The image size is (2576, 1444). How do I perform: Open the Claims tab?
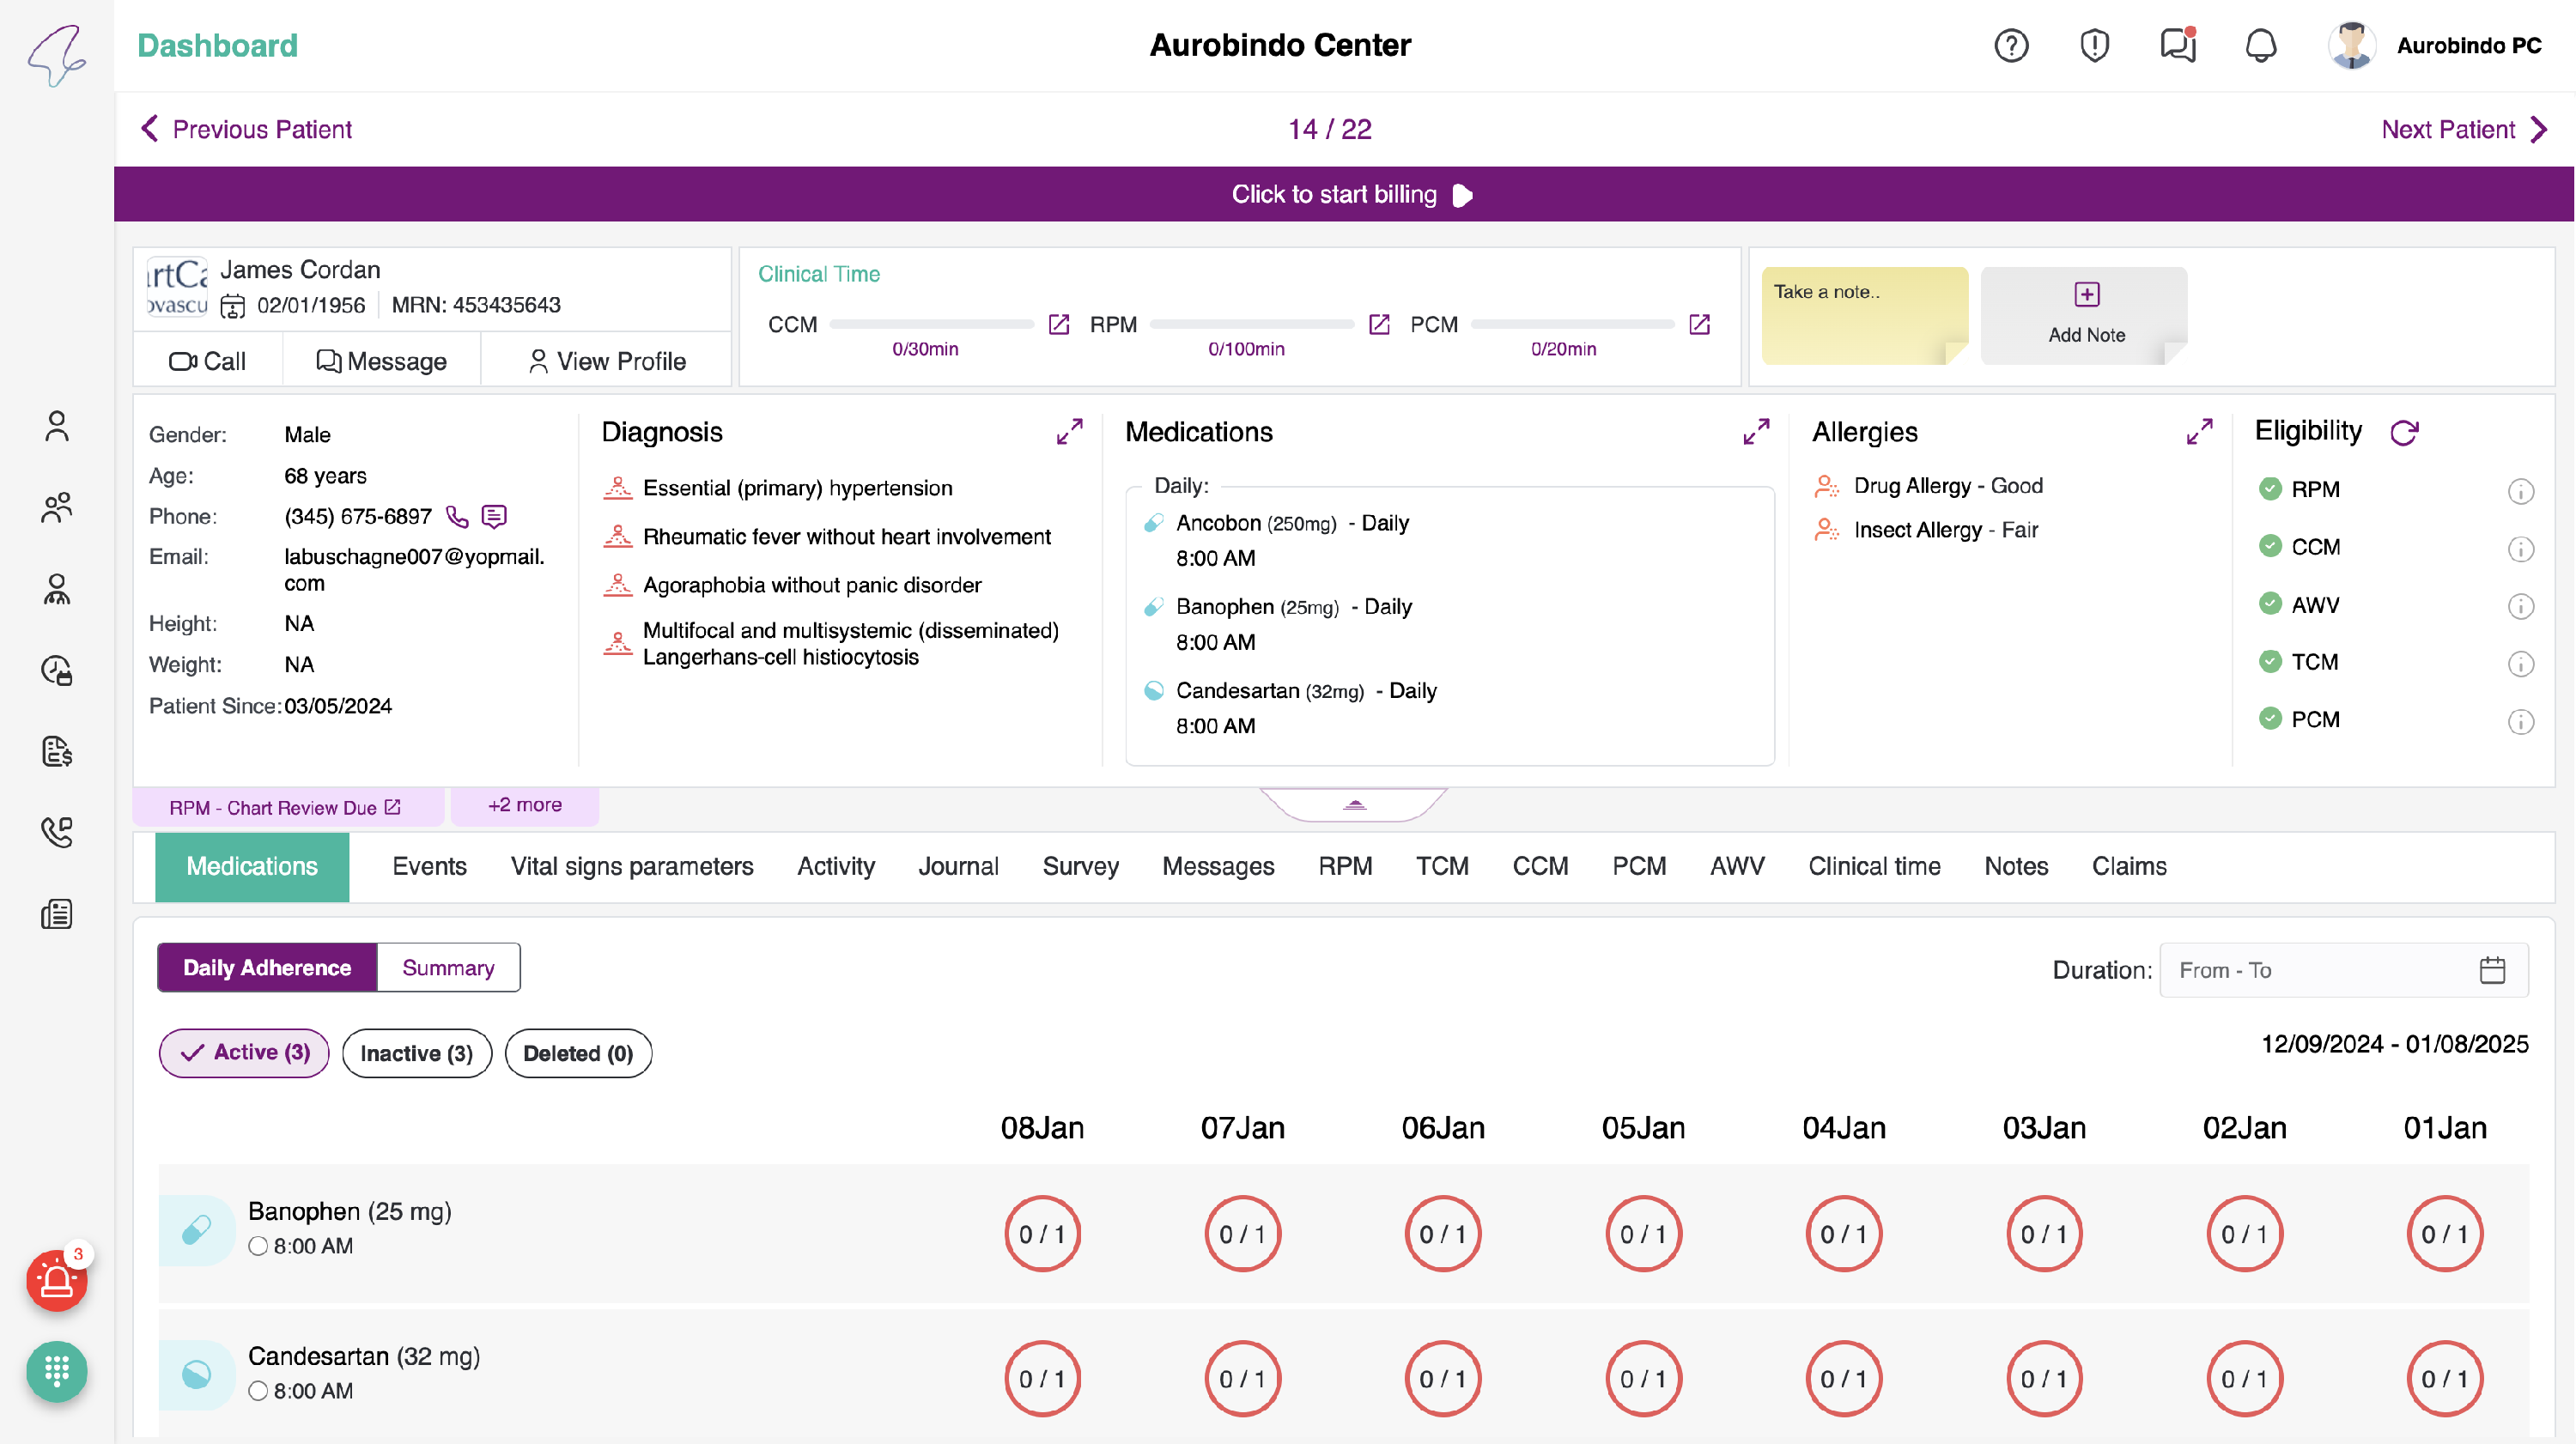(2129, 866)
